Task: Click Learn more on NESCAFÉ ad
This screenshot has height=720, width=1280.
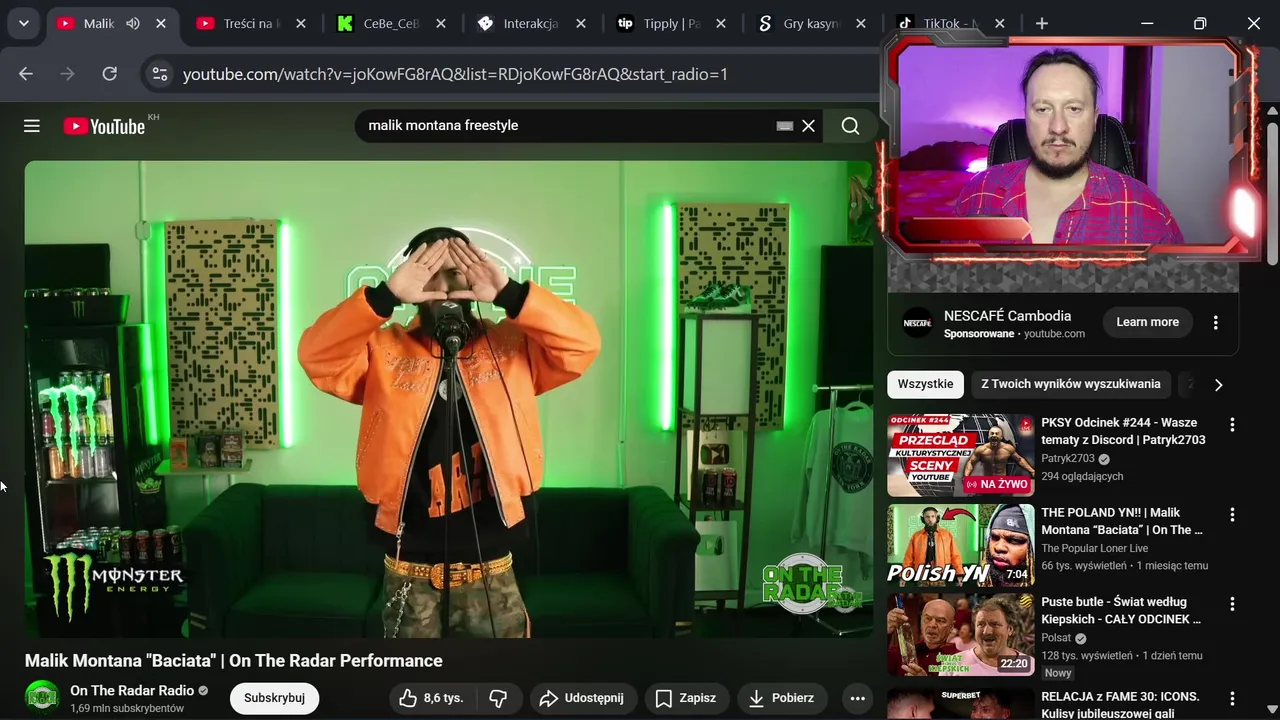Action: pyautogui.click(x=1147, y=322)
